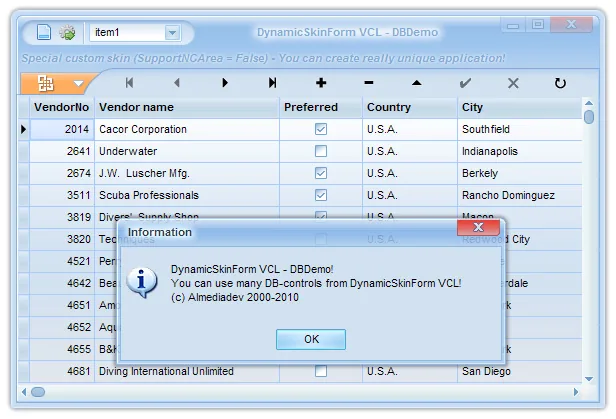Advance to next record arrow

225,83
